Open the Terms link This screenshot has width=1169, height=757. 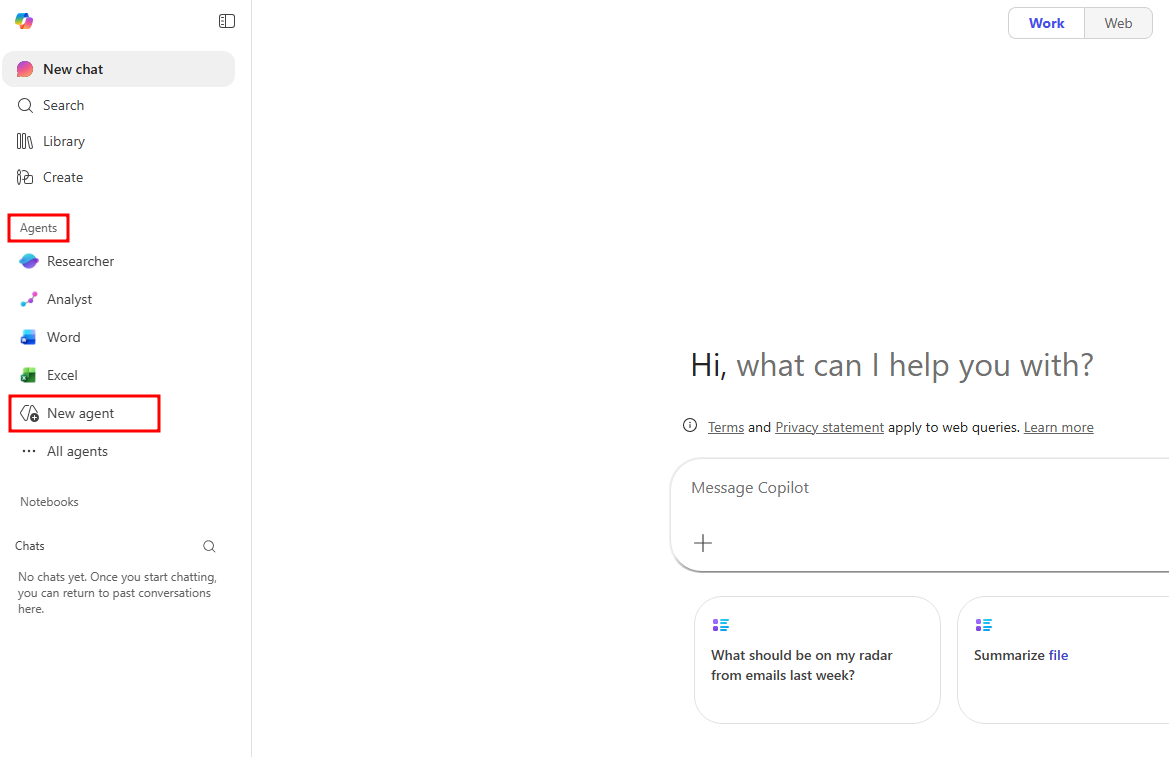point(726,427)
